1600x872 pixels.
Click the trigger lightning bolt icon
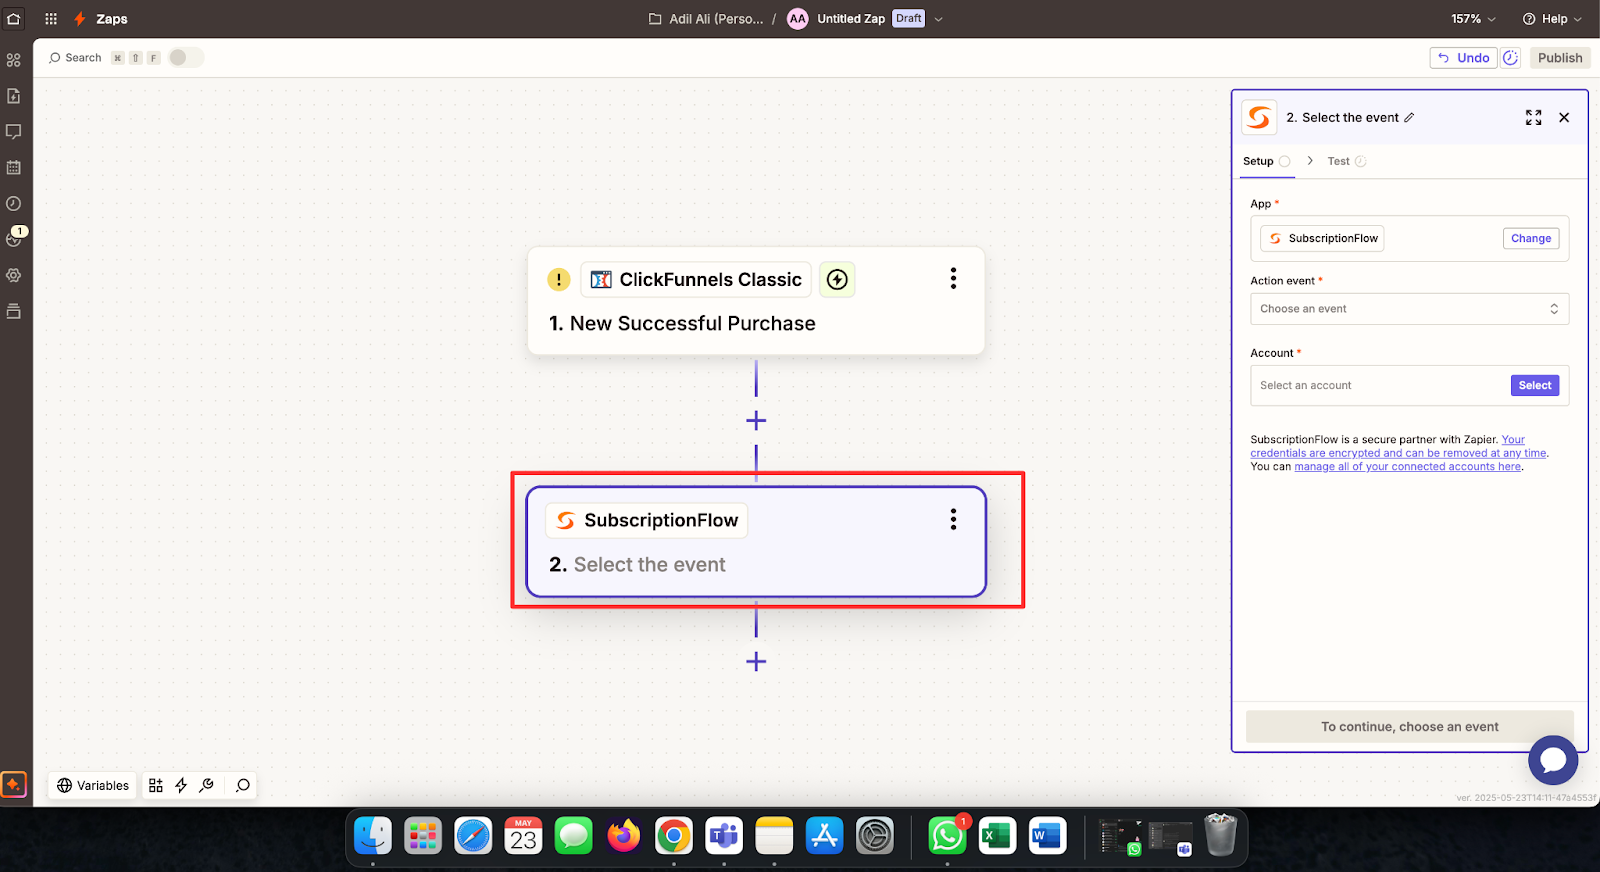(x=837, y=280)
